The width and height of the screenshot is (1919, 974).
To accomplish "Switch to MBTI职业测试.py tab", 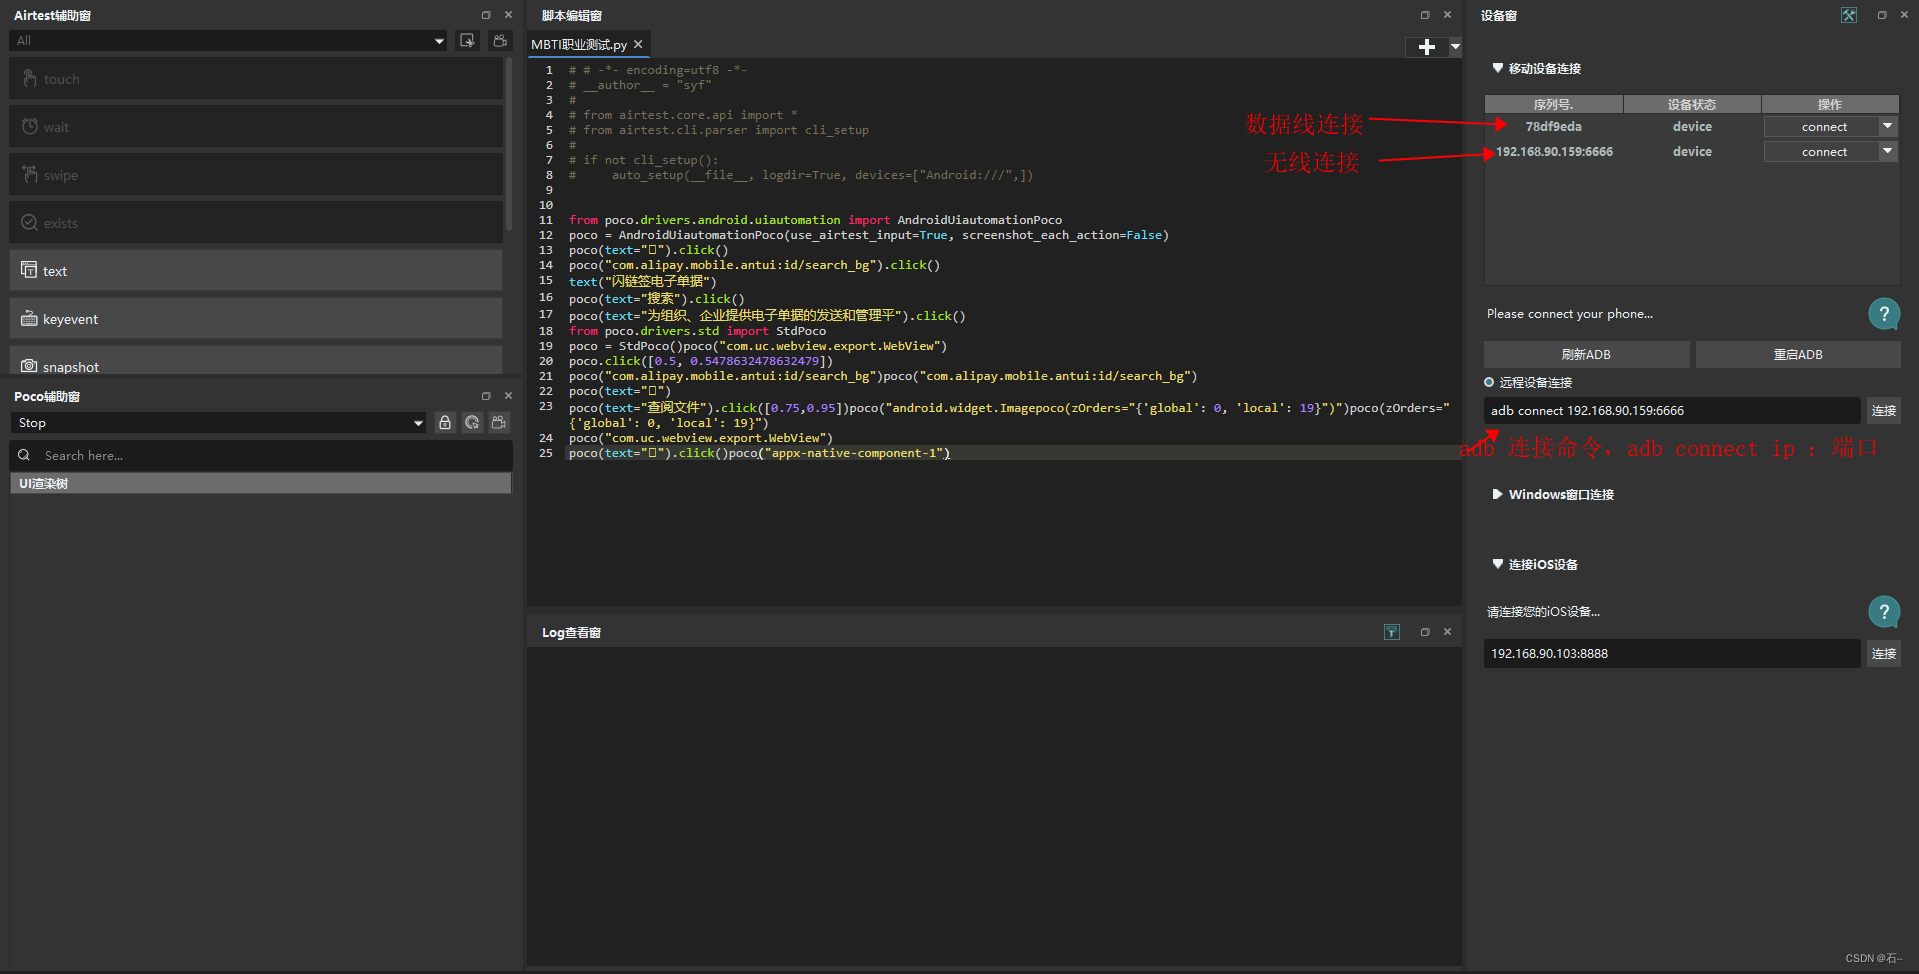I will click(x=579, y=45).
